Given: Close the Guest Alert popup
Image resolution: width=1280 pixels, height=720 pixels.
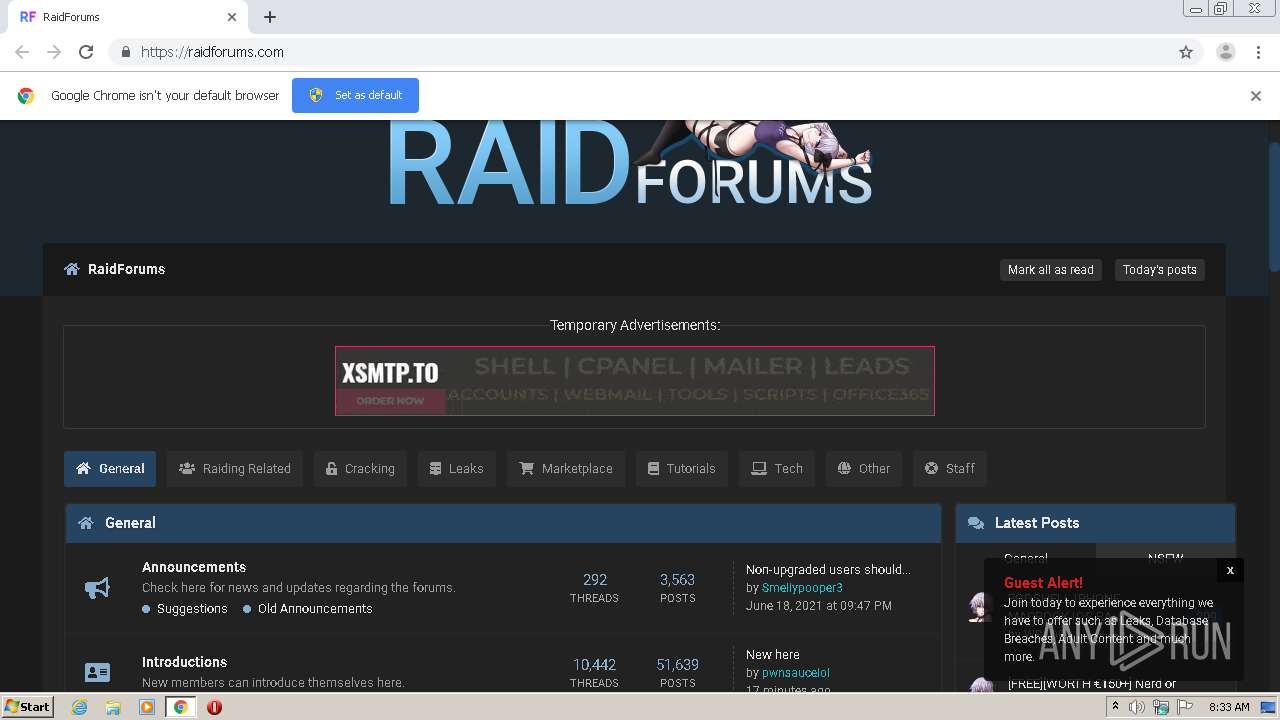Looking at the screenshot, I should pyautogui.click(x=1230, y=570).
